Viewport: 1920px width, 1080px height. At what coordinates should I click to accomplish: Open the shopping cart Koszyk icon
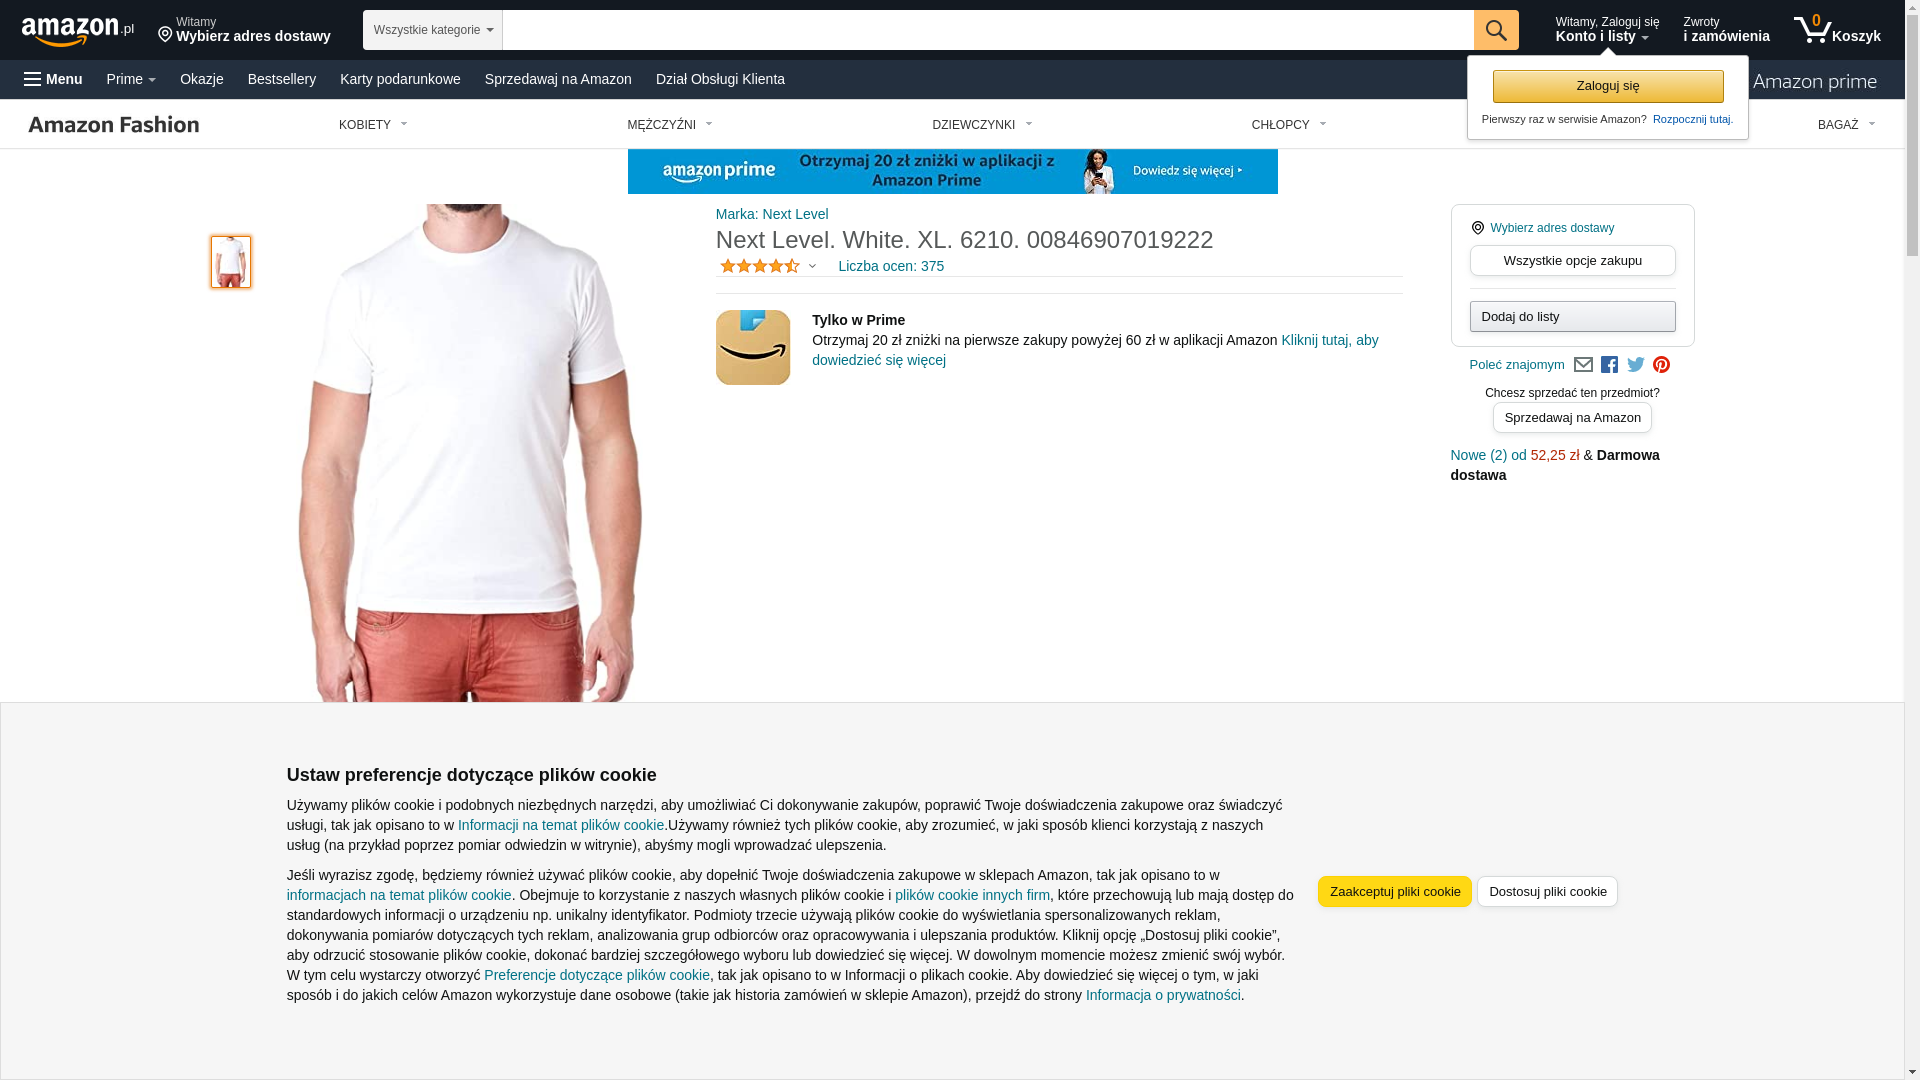(1837, 30)
